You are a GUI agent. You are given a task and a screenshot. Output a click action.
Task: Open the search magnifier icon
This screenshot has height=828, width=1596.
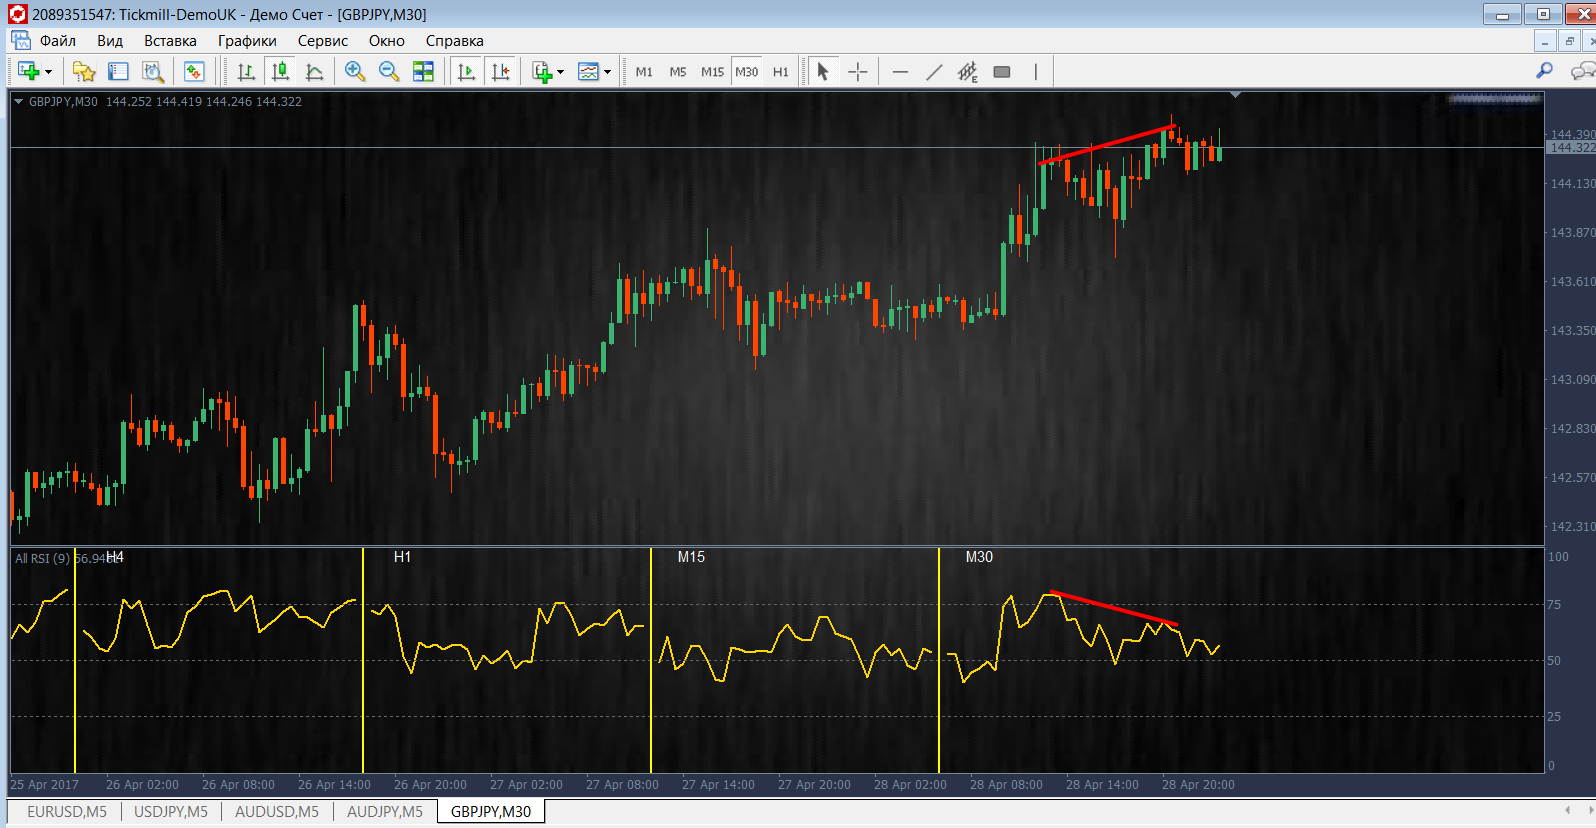point(1545,71)
